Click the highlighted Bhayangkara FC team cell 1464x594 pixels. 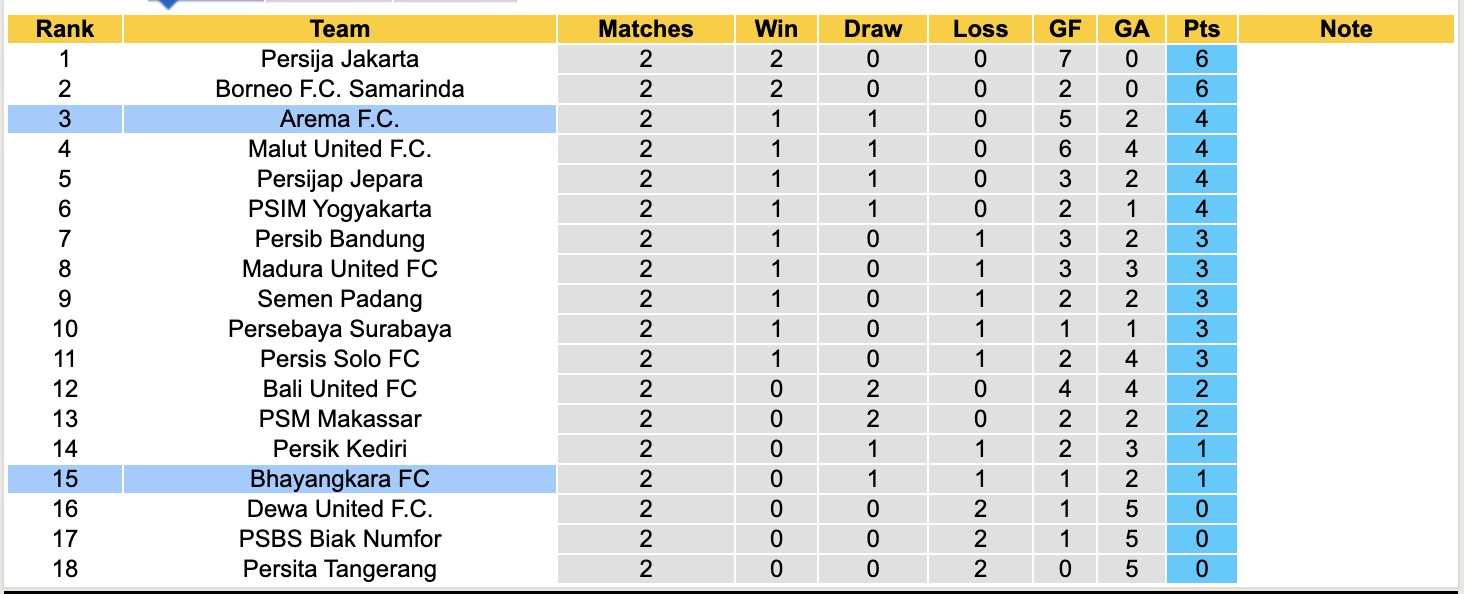coord(339,479)
